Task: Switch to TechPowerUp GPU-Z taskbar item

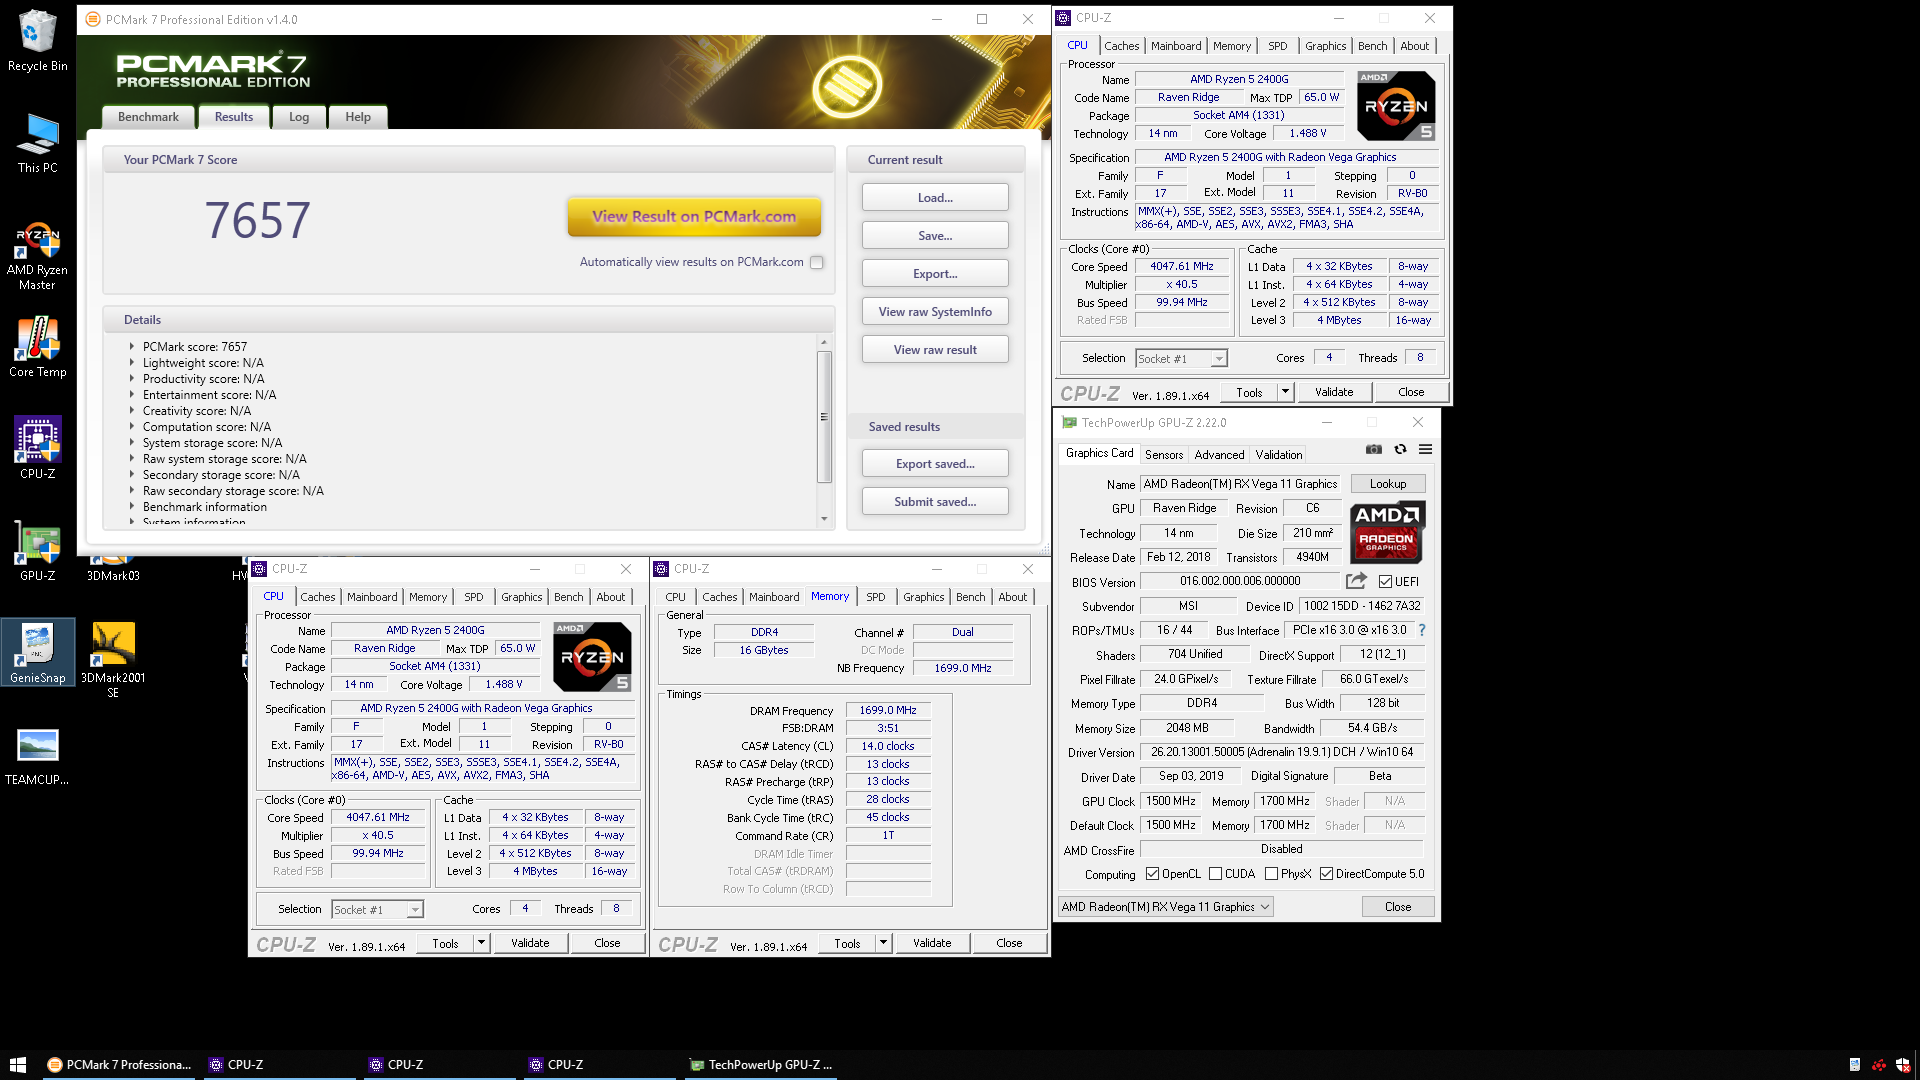Action: [x=760, y=1065]
